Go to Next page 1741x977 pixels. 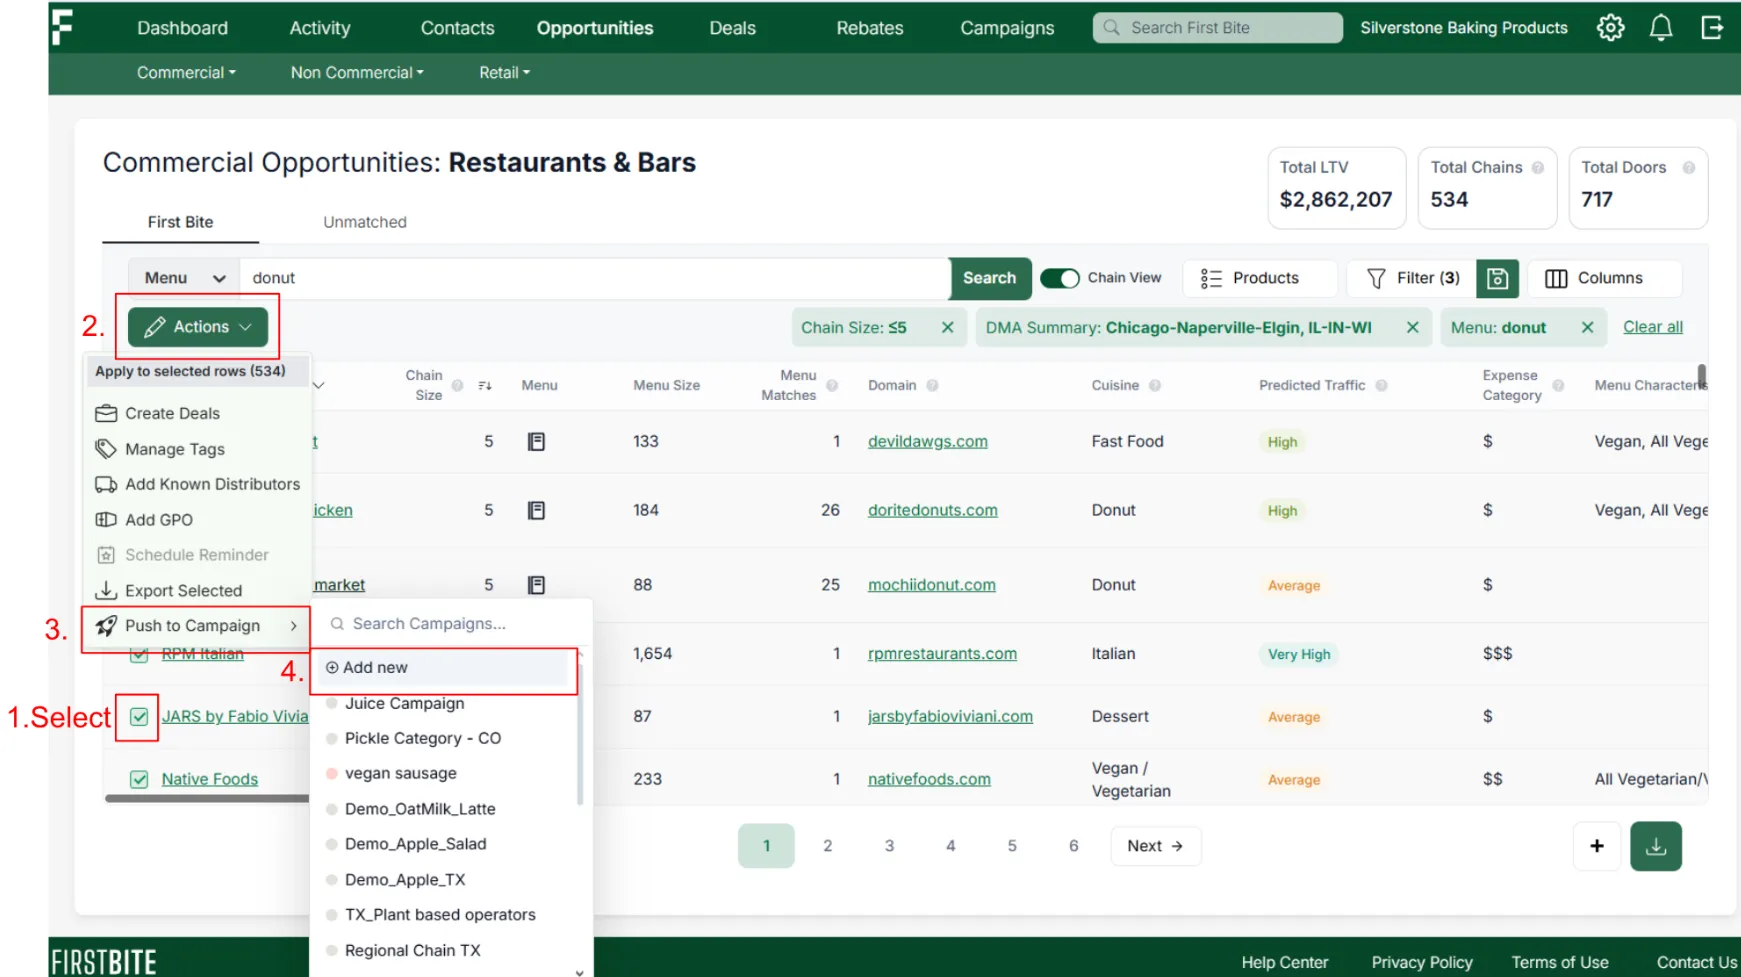pos(1155,846)
